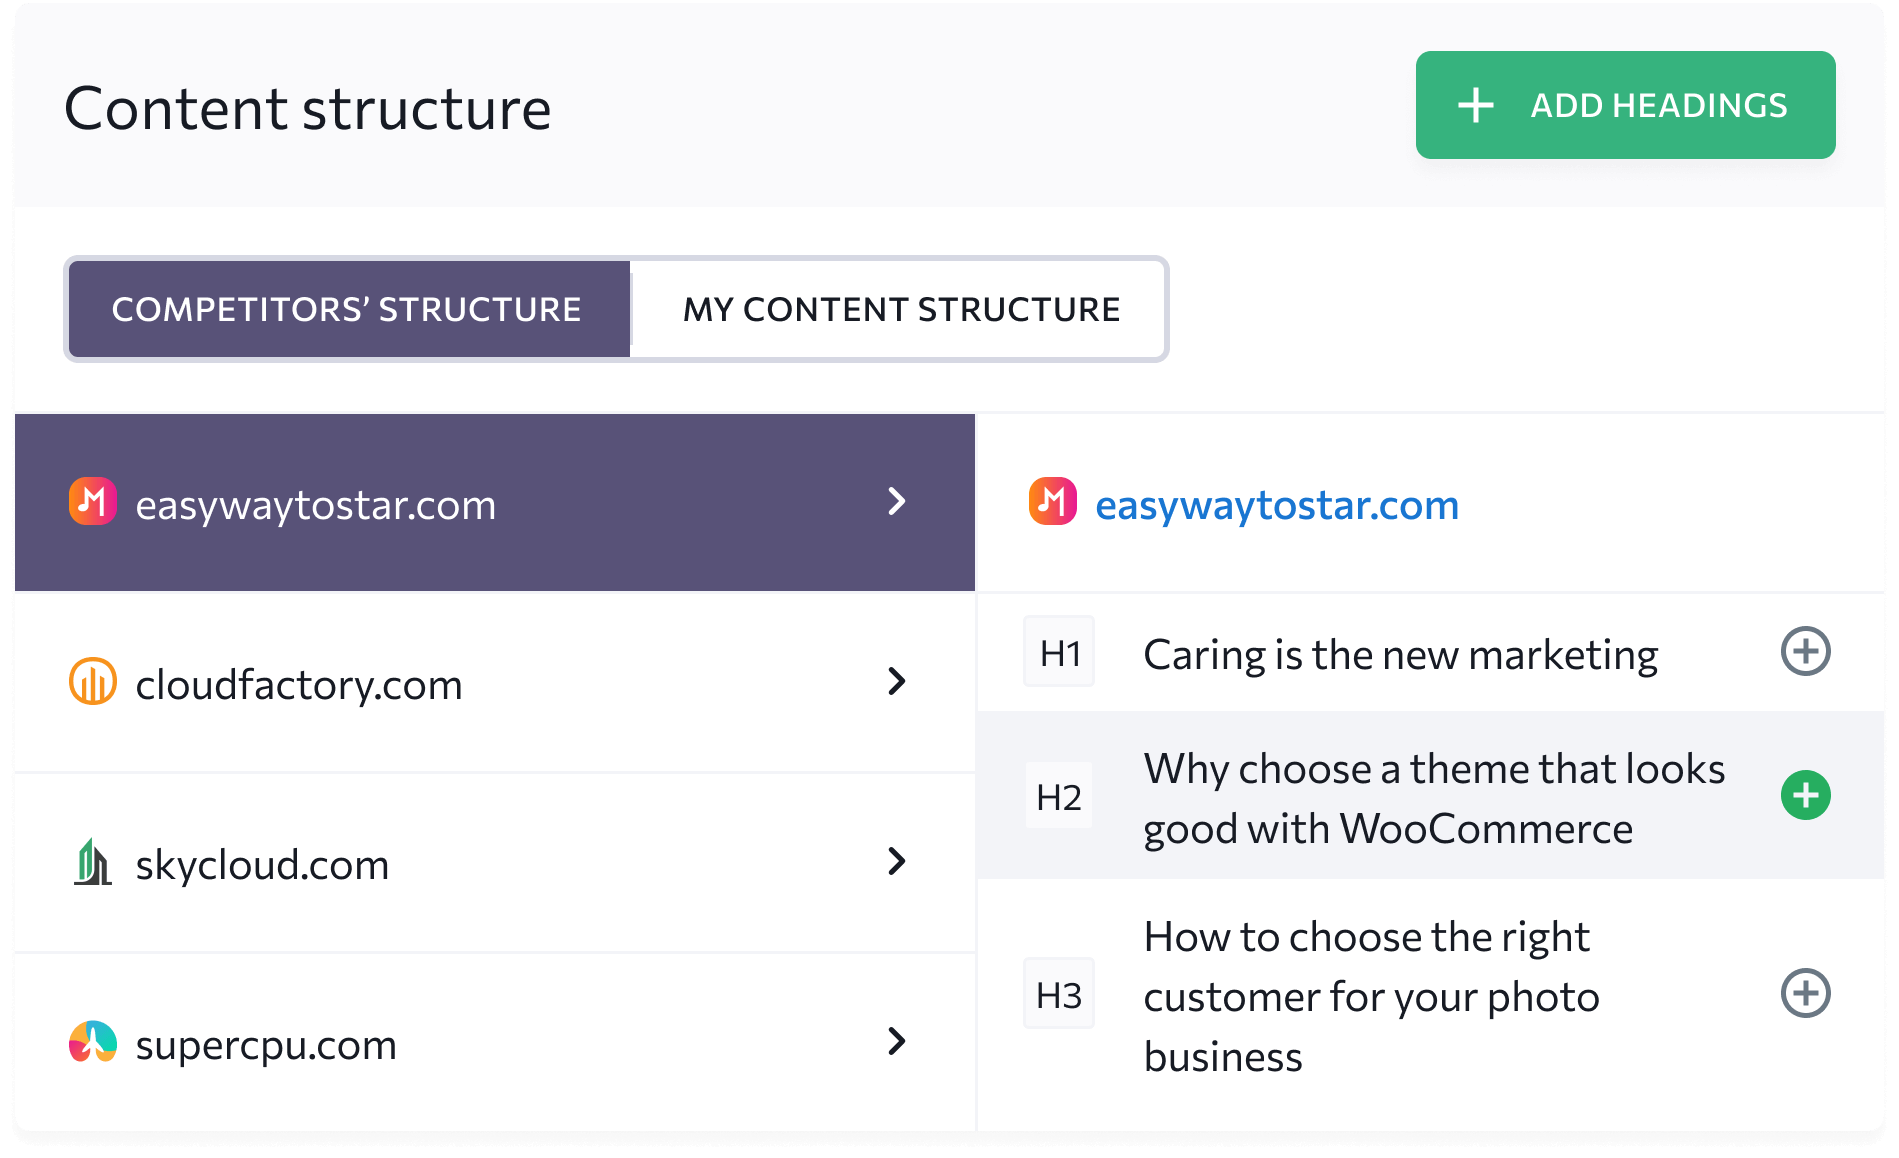This screenshot has height=1158, width=1899.
Task: Click the favicon beside the blue easywaytostar.com link
Action: click(1053, 502)
